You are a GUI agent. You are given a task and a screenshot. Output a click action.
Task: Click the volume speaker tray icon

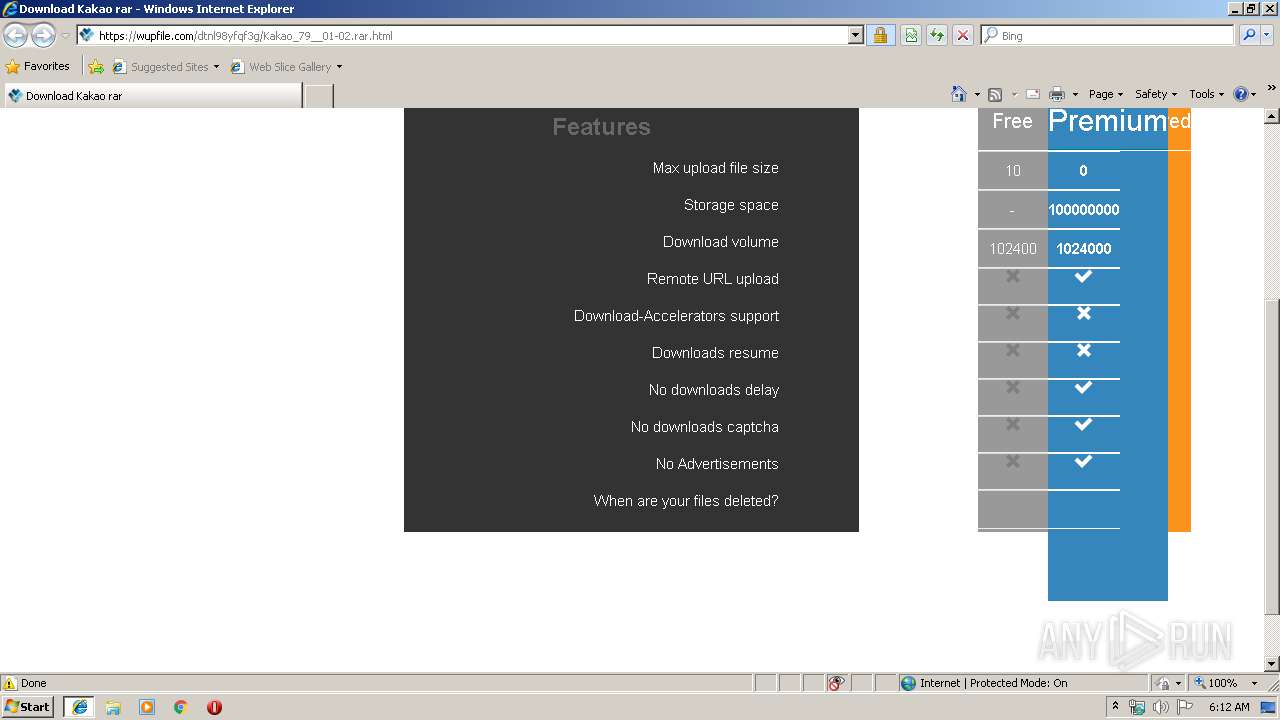pos(1160,707)
